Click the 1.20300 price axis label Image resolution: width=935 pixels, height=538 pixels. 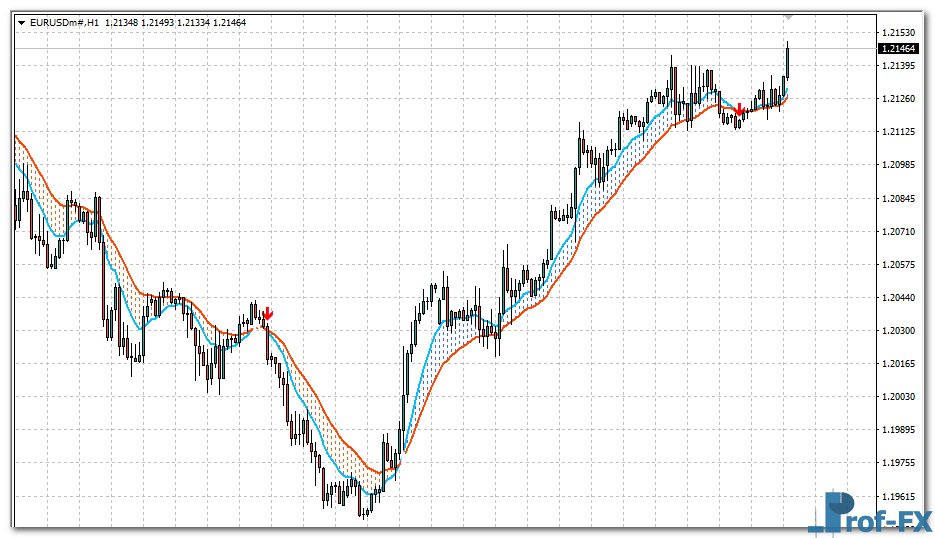pos(899,330)
